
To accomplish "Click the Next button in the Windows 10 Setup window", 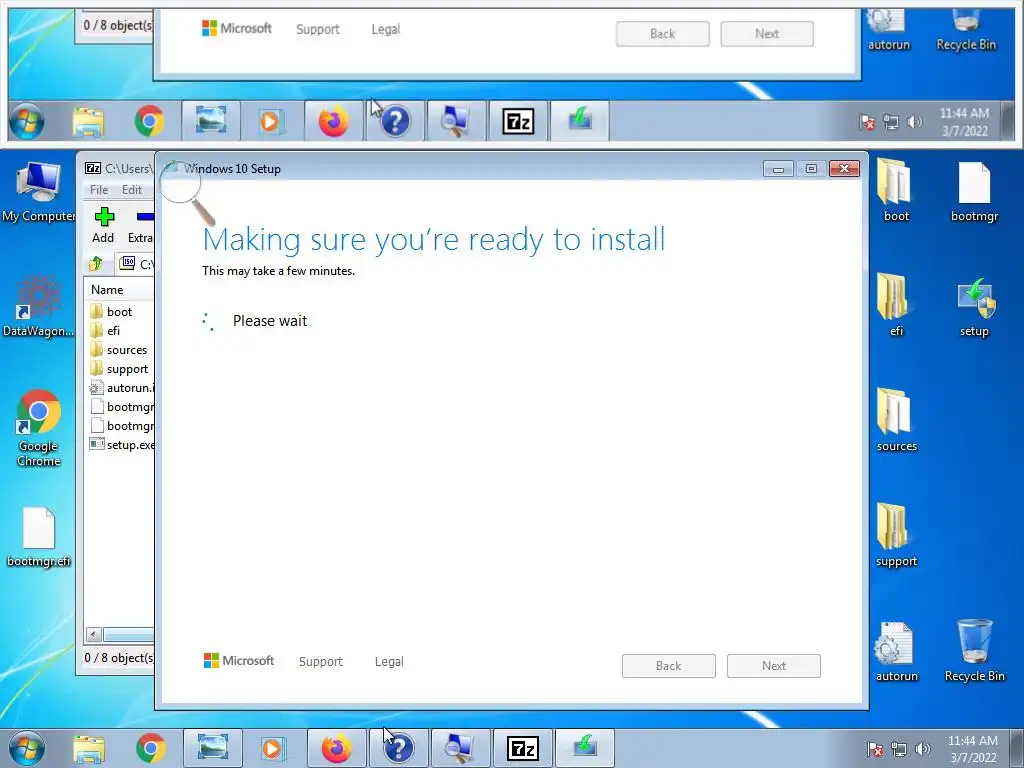I will point(774,665).
